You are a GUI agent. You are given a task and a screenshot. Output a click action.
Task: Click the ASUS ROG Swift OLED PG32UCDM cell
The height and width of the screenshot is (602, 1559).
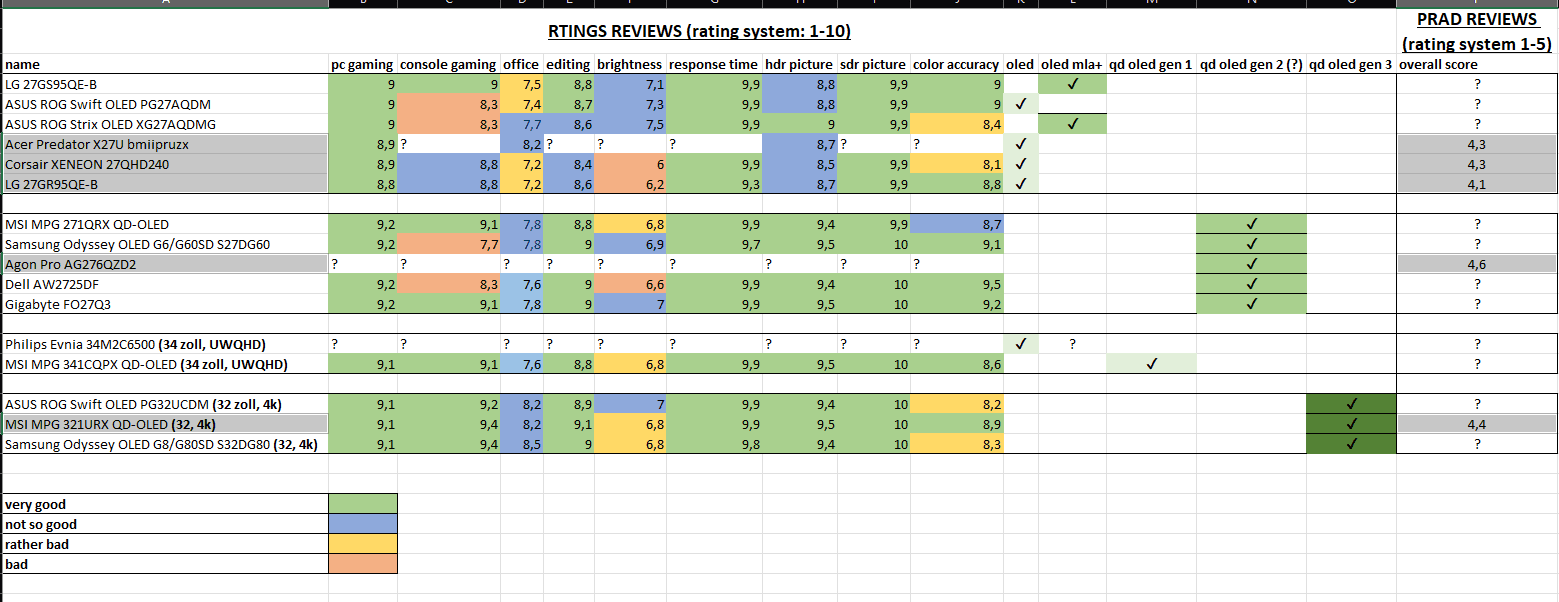tap(165, 404)
